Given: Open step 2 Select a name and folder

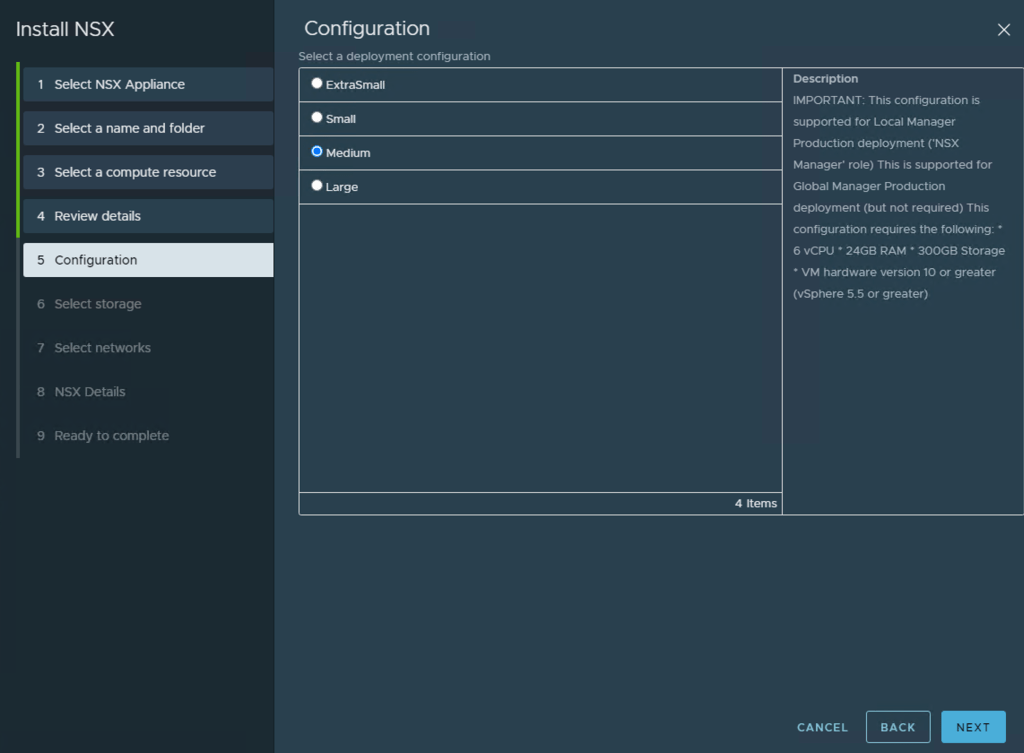Looking at the screenshot, I should [x=129, y=128].
